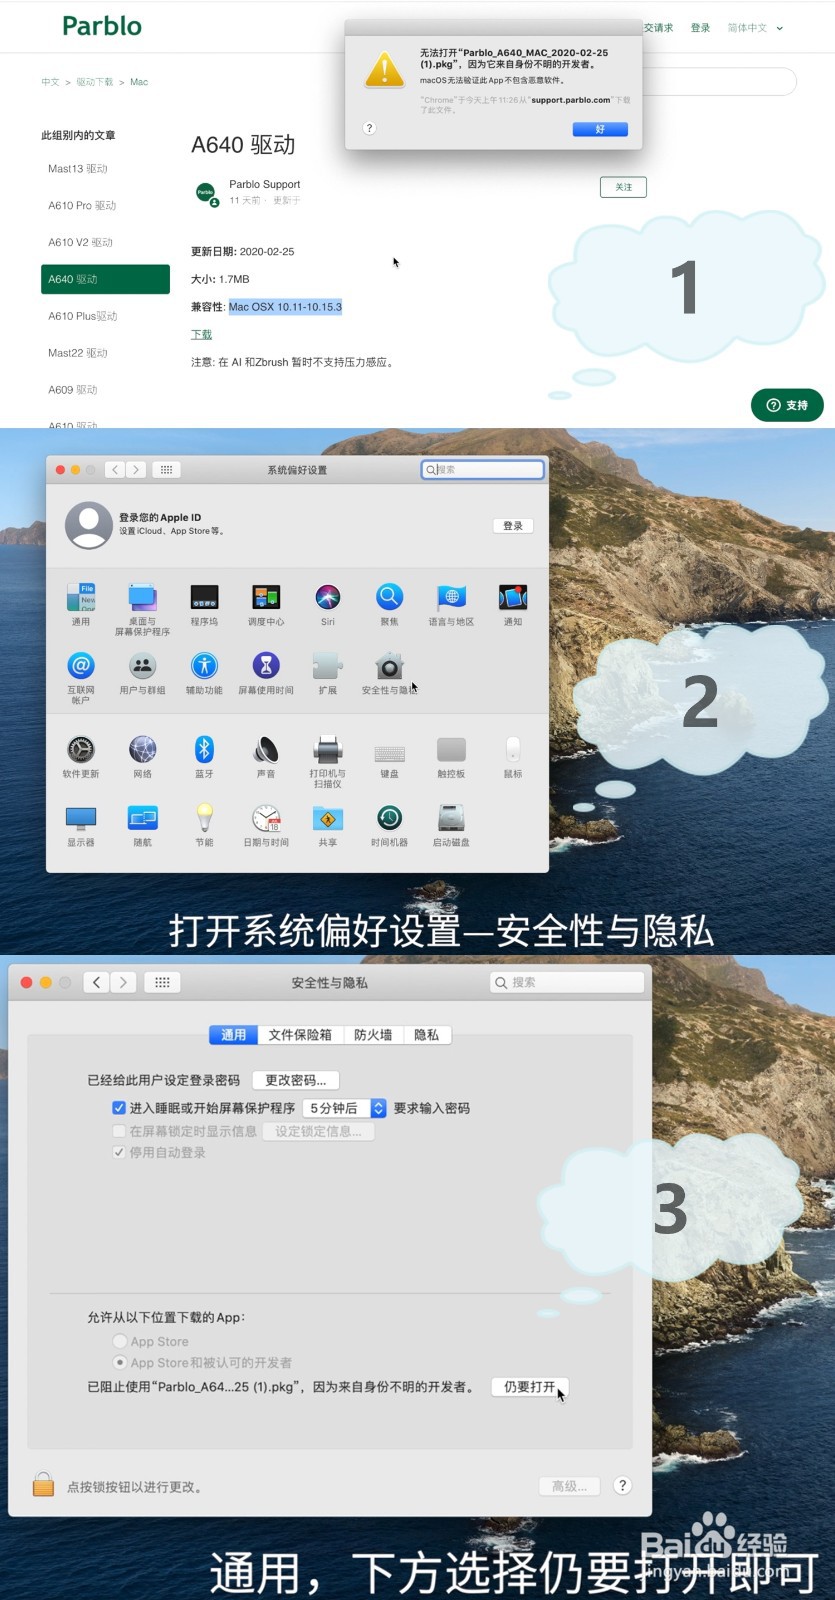Image resolution: width=835 pixels, height=1600 pixels.
Task: Open 启动磁盘 (Startup Disk) icon
Action: [x=451, y=819]
